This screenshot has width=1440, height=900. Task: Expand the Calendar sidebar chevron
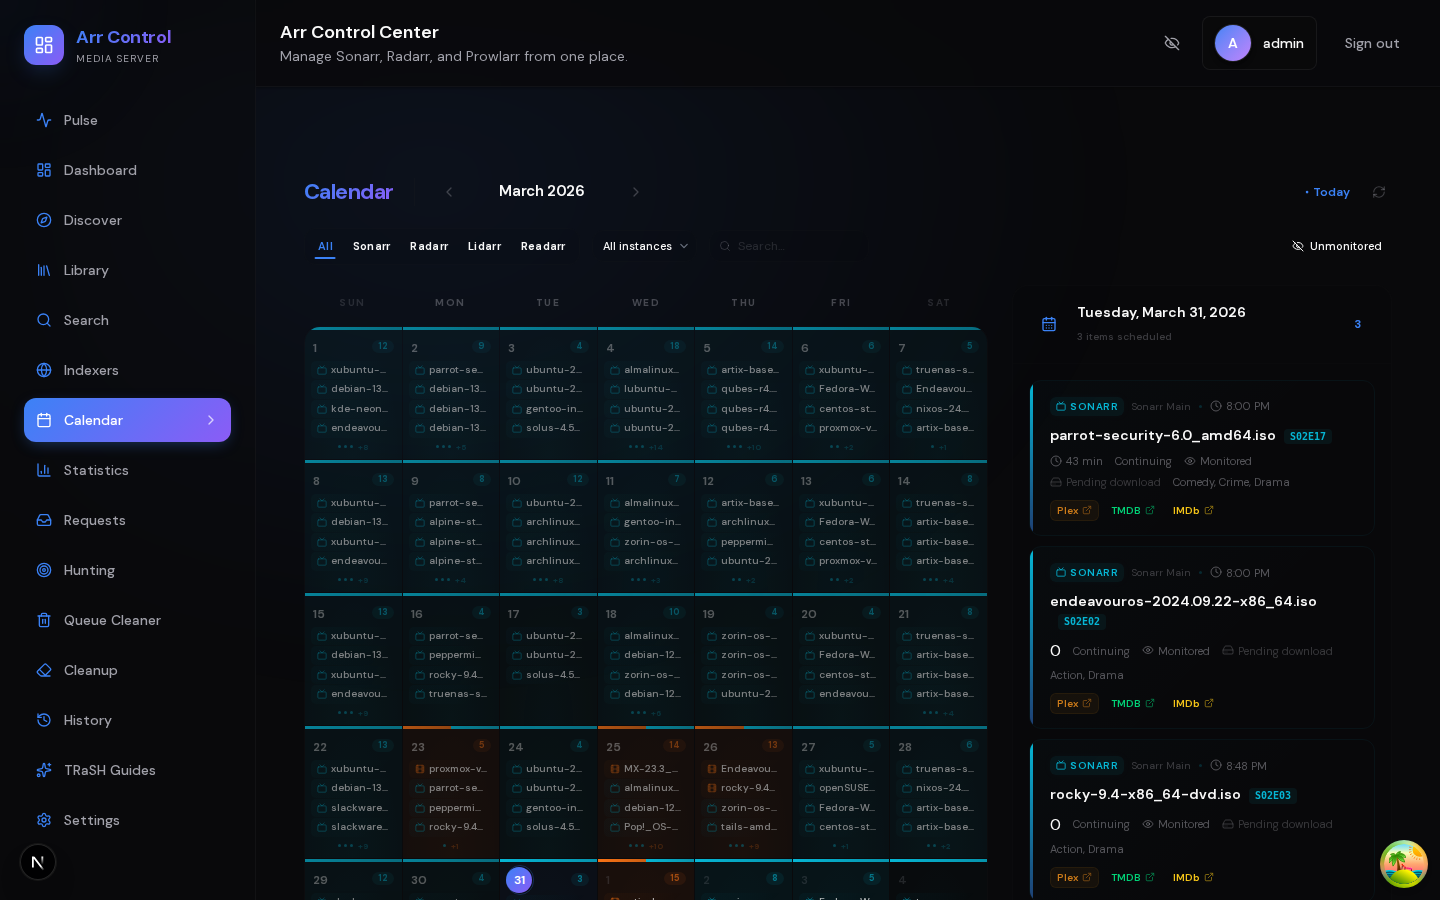click(x=211, y=420)
